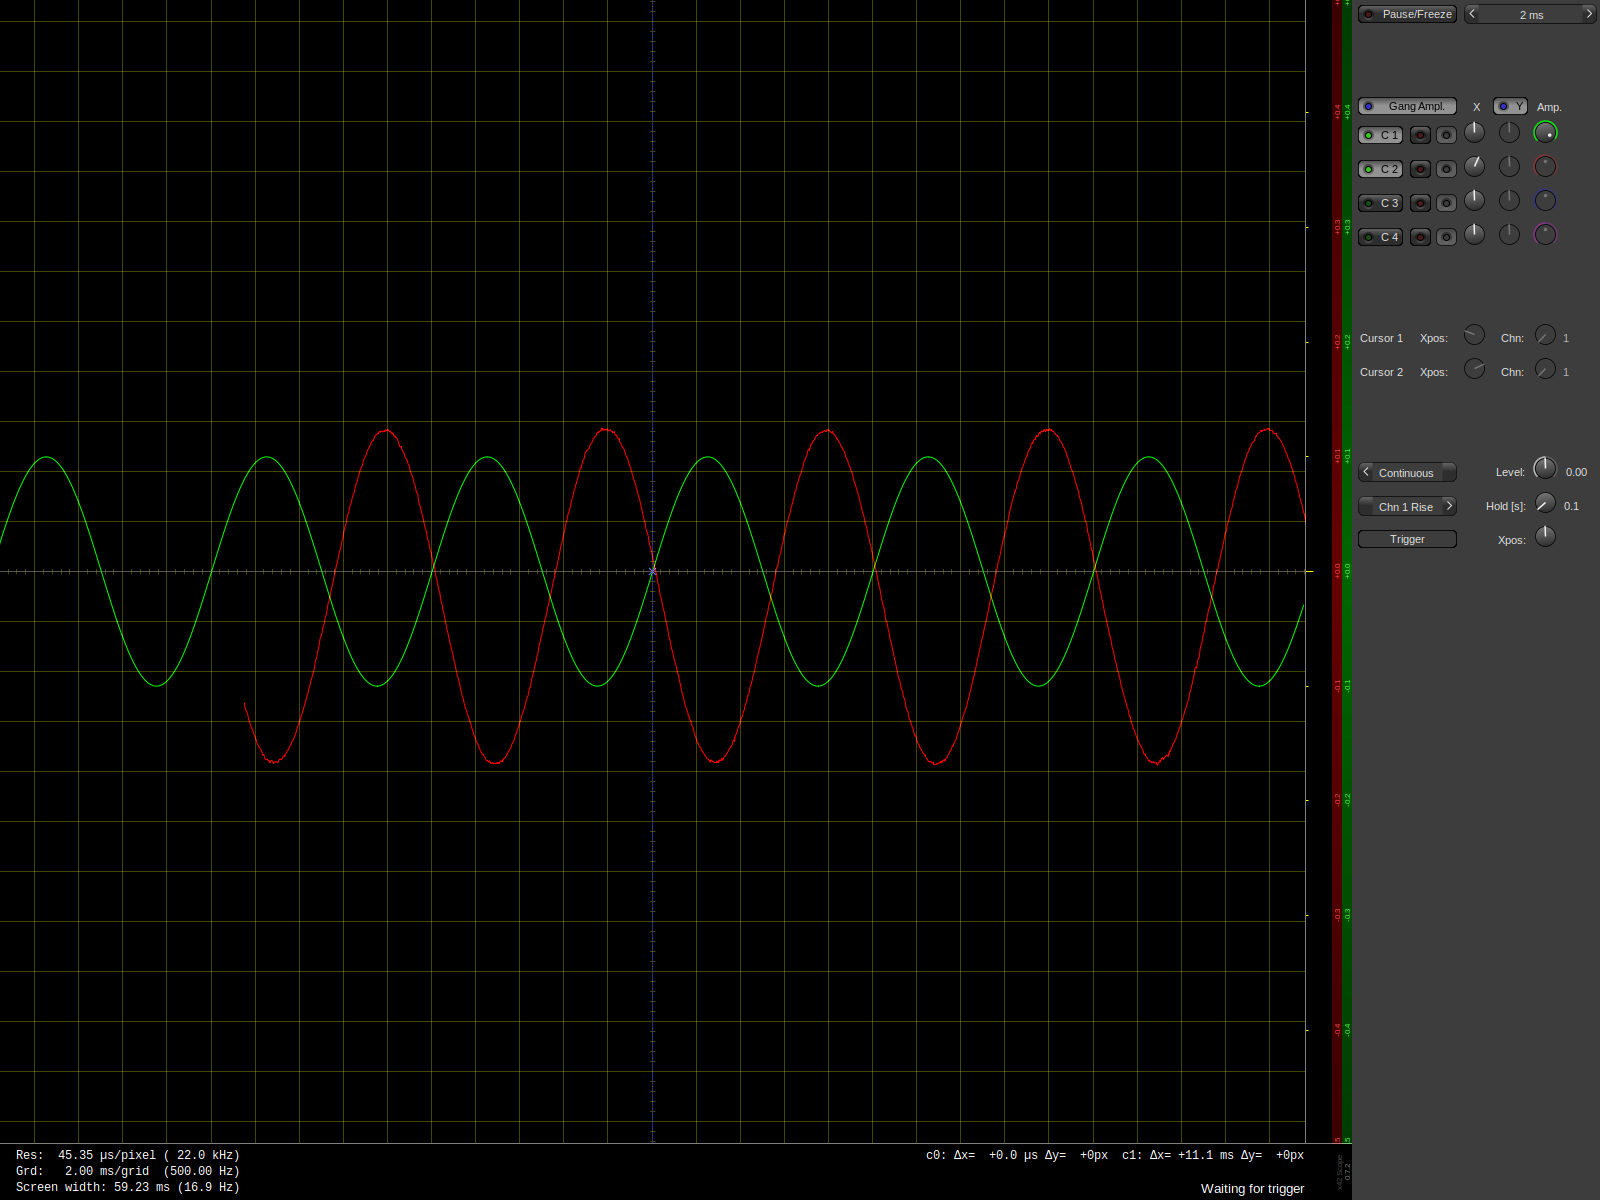Click the Y offset knob for C 3
This screenshot has width=1600, height=1200.
click(1510, 200)
